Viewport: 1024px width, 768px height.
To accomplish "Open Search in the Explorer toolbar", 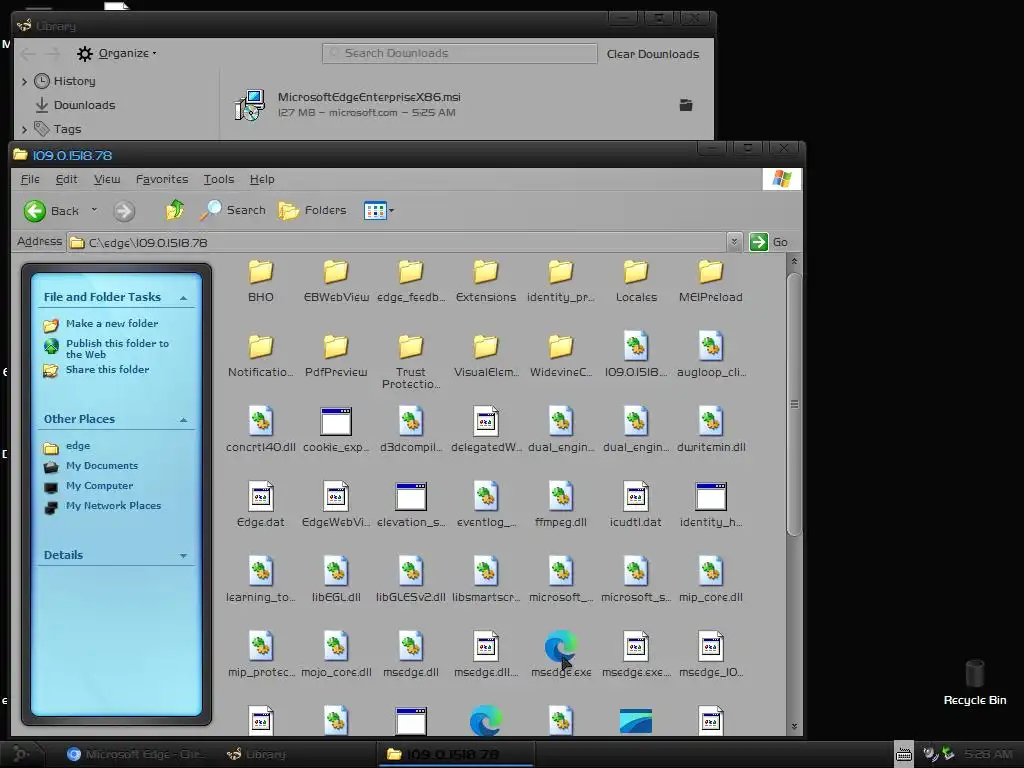I will (233, 210).
